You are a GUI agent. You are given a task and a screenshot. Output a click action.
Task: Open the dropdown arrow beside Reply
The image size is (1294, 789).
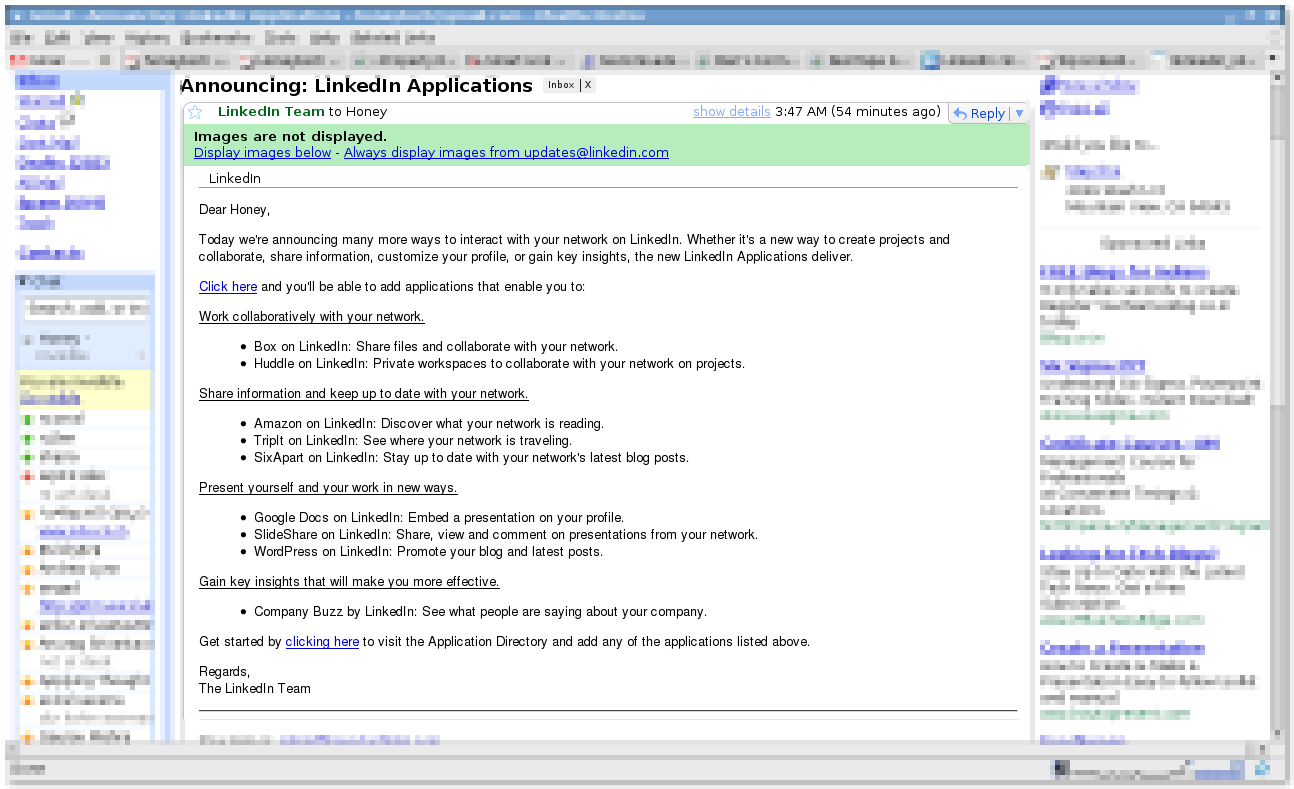(1019, 113)
